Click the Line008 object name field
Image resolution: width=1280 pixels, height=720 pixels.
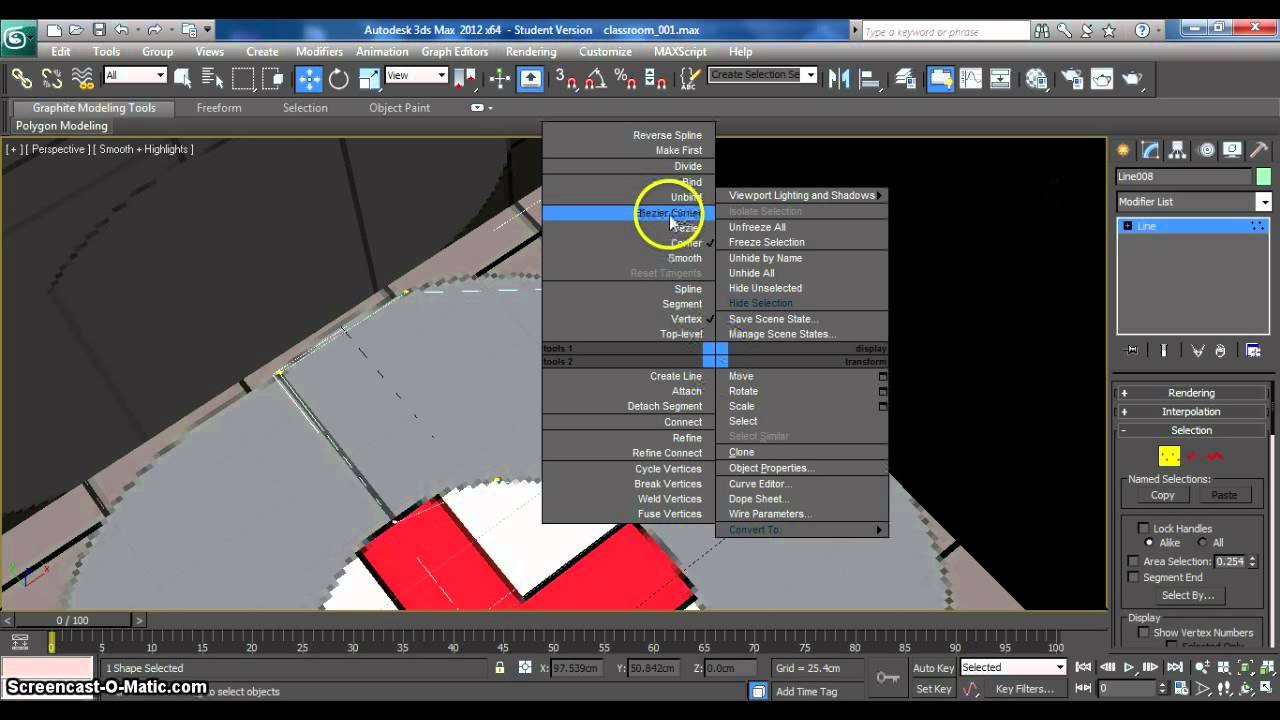(x=1184, y=176)
